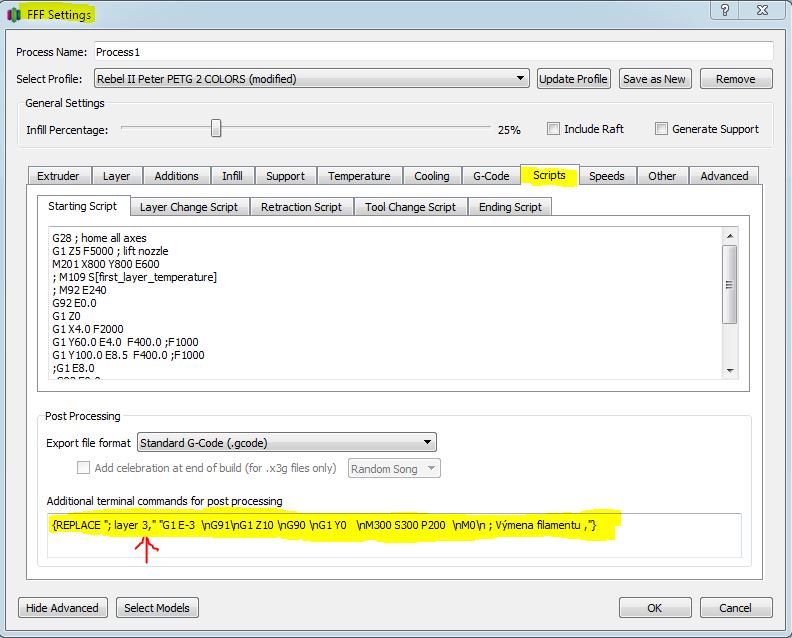Check the Add celebration at end option
The image size is (792, 638).
pyautogui.click(x=84, y=468)
